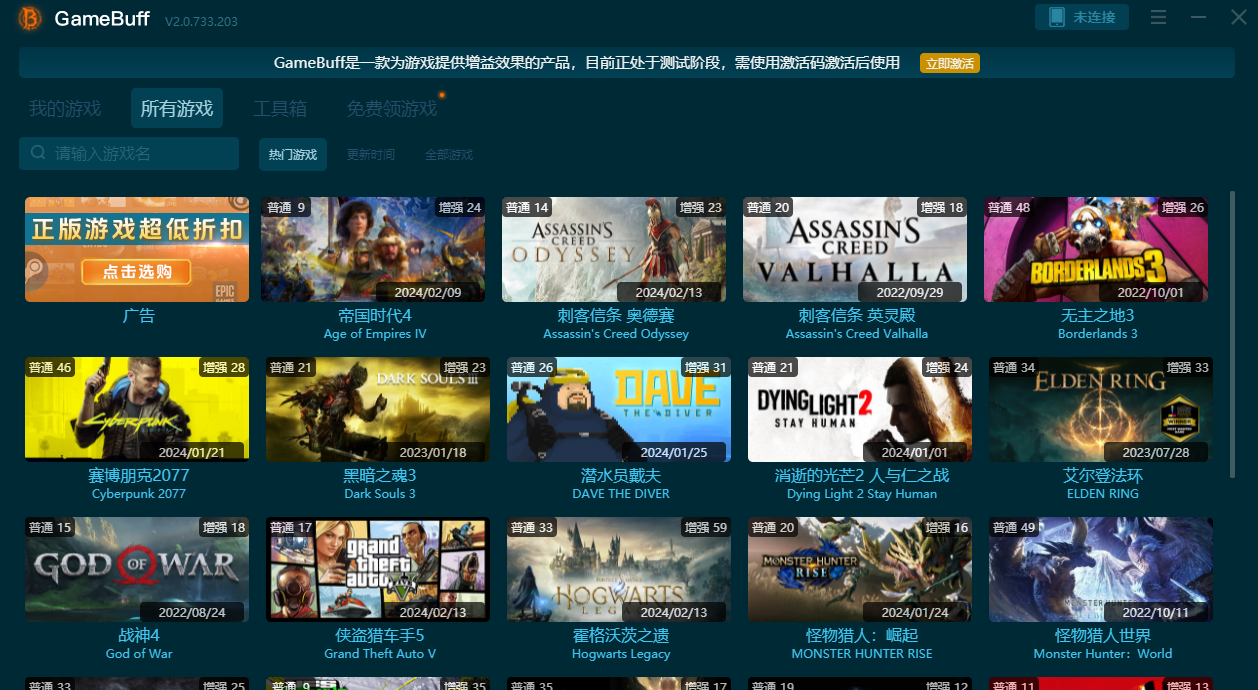Click the 潜水员戴夫 title link

click(621, 475)
